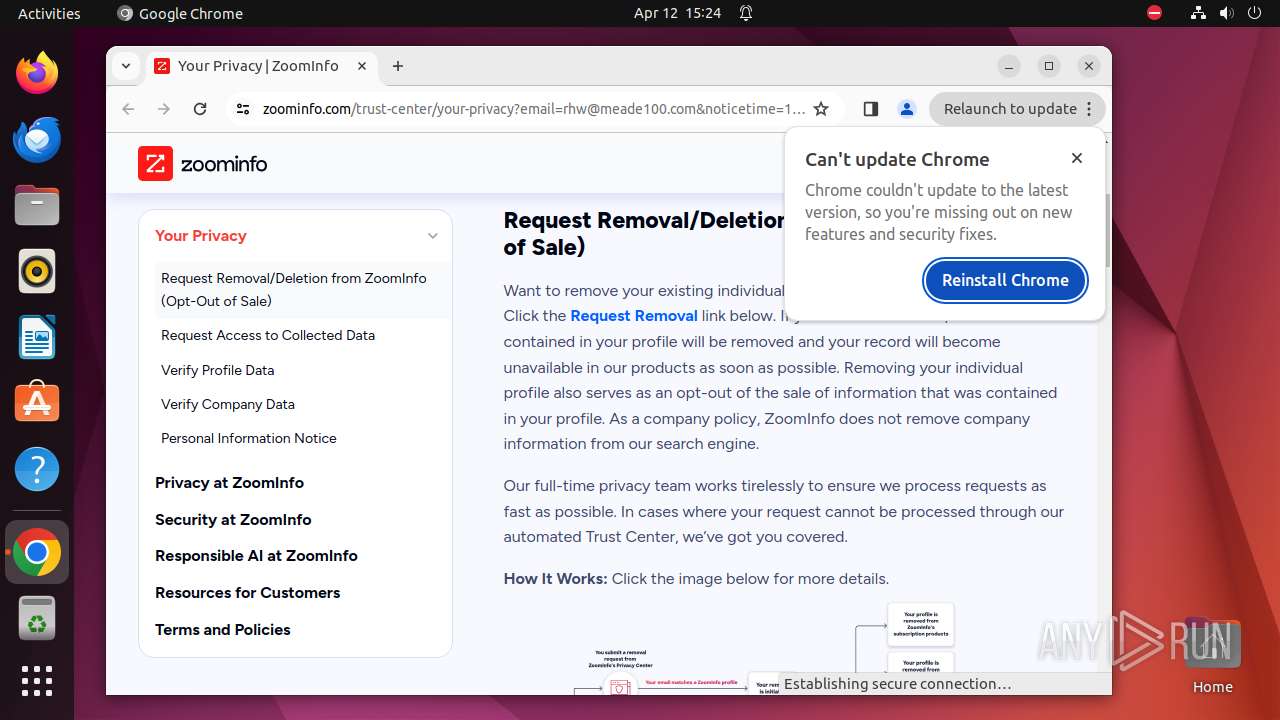Click the Chrome back arrow
The width and height of the screenshot is (1280, 720).
pos(128,109)
